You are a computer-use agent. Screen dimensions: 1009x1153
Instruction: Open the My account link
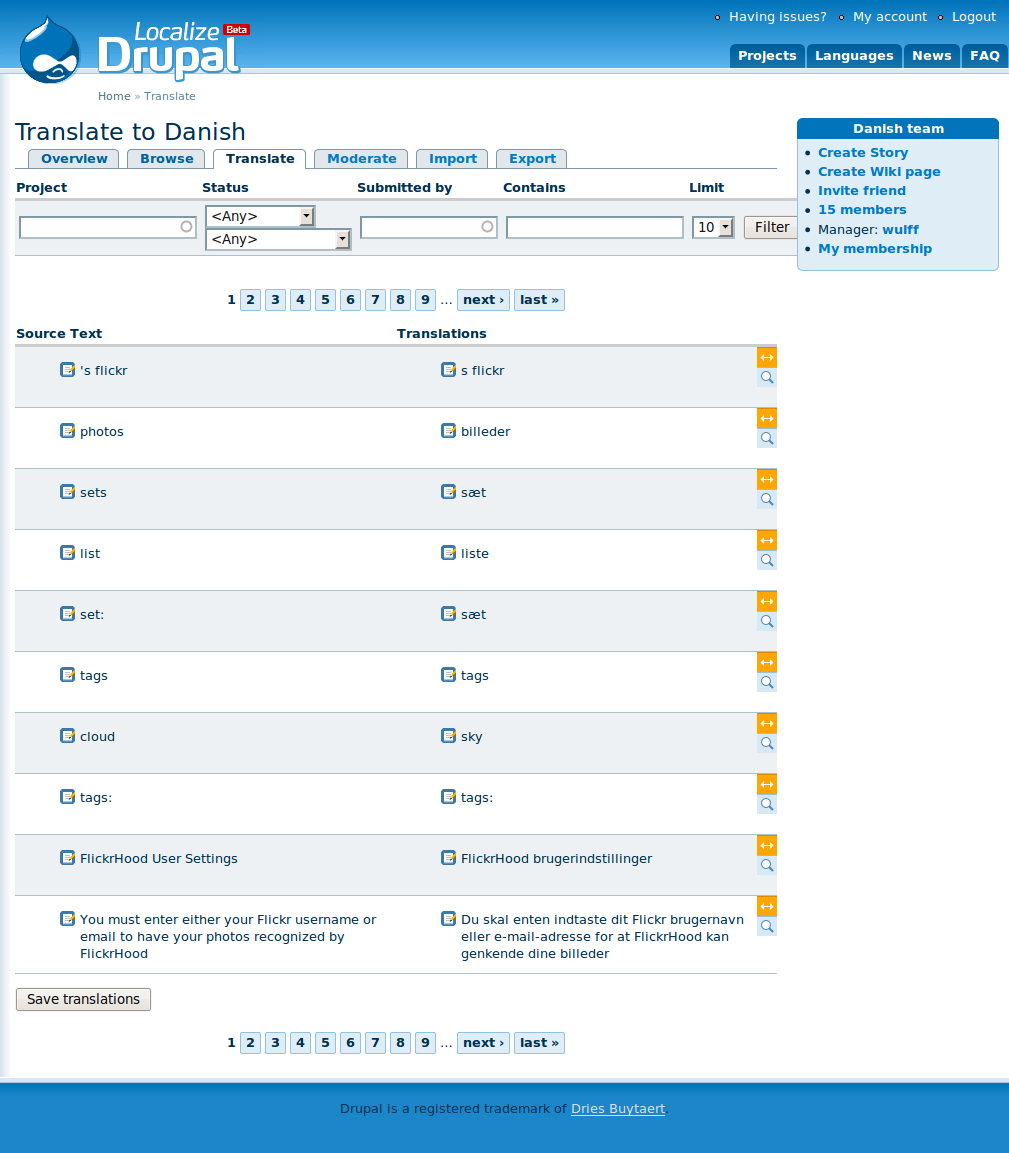(x=890, y=16)
